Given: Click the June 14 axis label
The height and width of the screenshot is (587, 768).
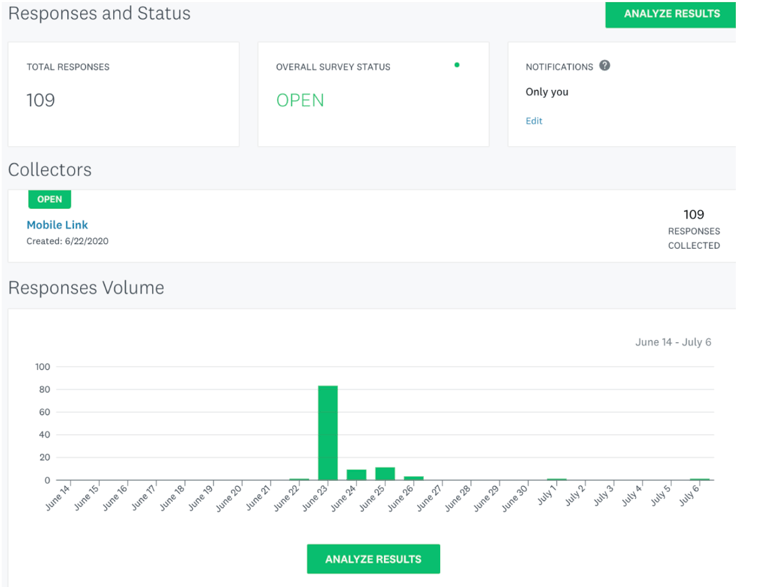Looking at the screenshot, I should (58, 497).
